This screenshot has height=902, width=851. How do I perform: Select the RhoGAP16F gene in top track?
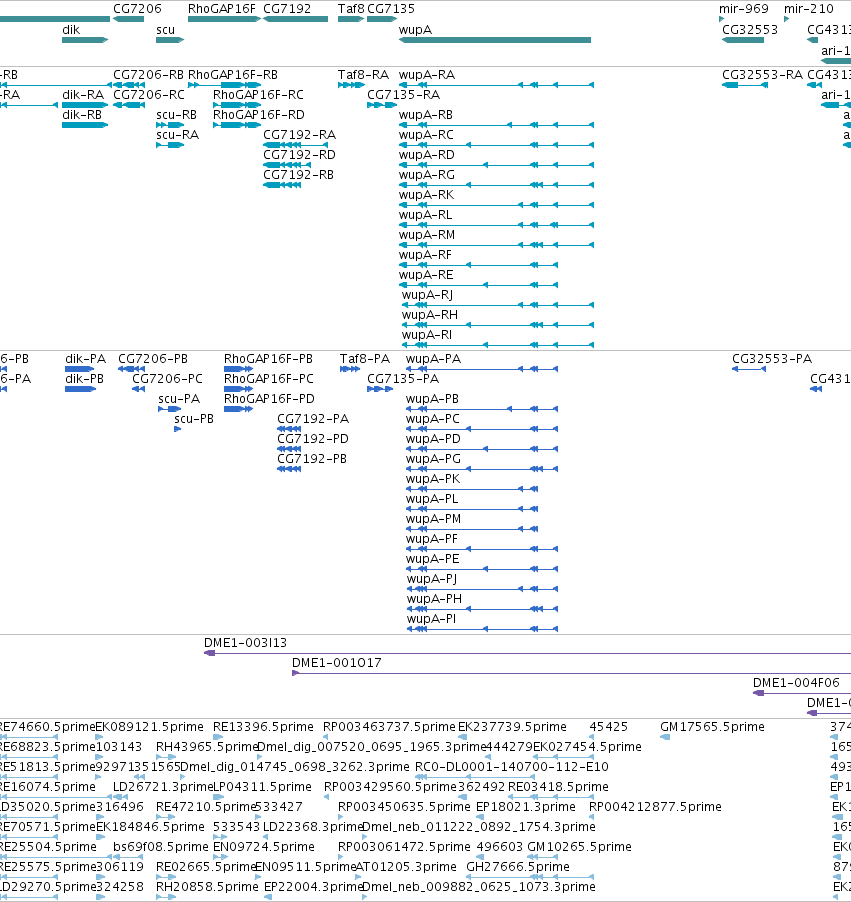tap(224, 19)
